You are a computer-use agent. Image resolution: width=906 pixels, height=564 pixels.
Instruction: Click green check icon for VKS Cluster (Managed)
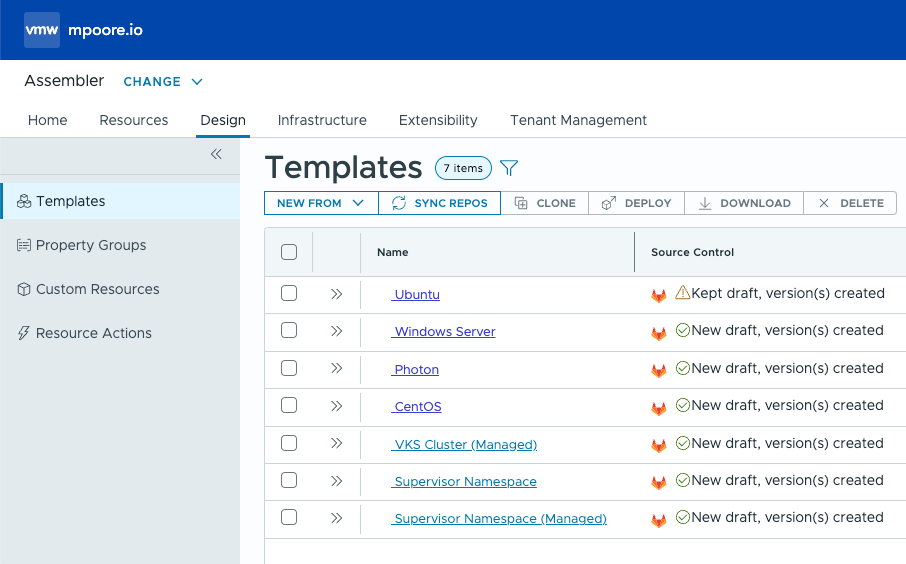pyautogui.click(x=683, y=443)
